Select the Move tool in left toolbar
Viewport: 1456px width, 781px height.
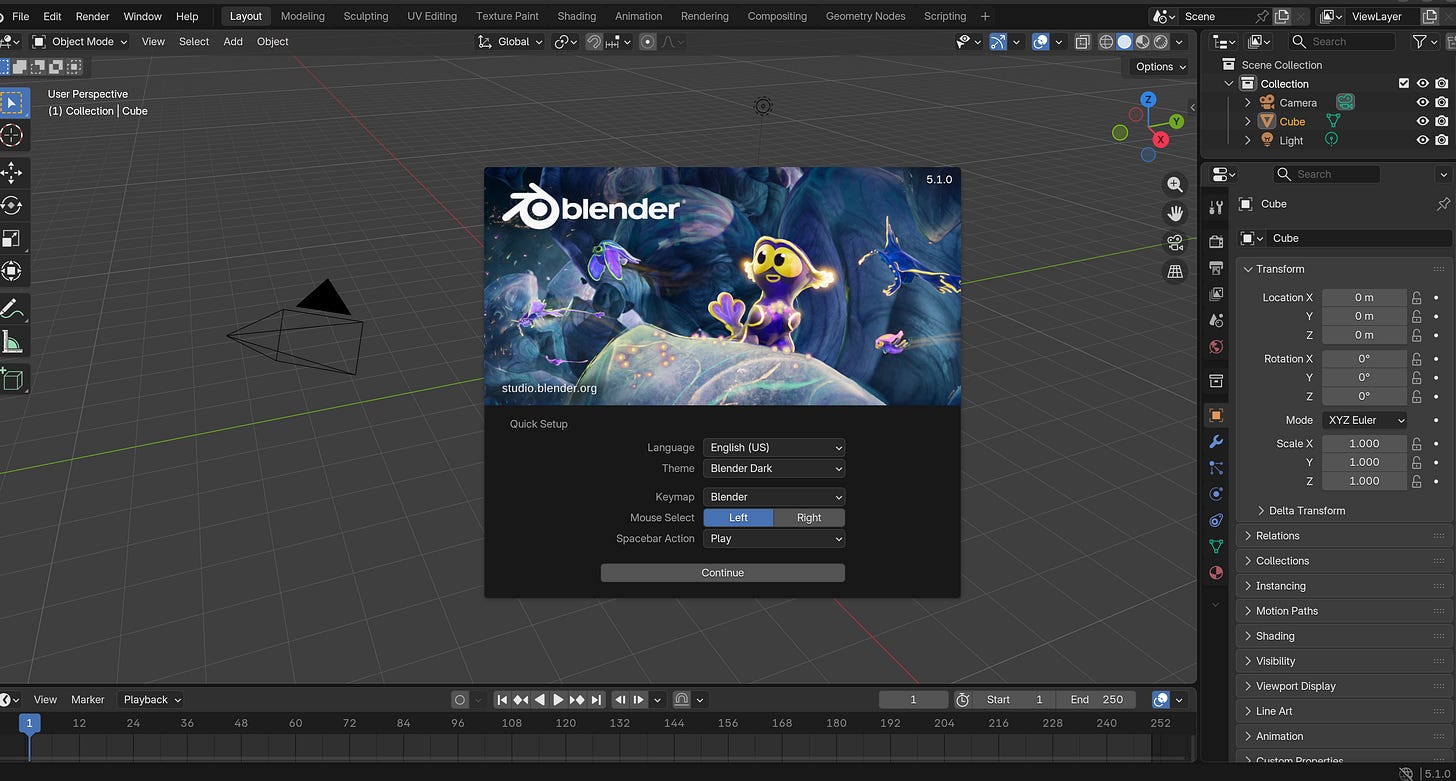tap(12, 172)
